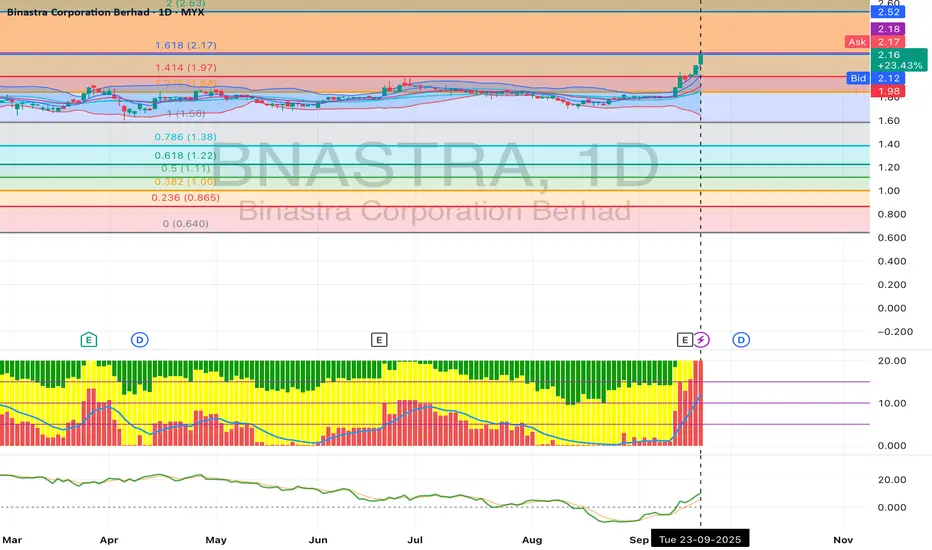
Task: Open the green E earnings marker
Action: pyautogui.click(x=89, y=340)
